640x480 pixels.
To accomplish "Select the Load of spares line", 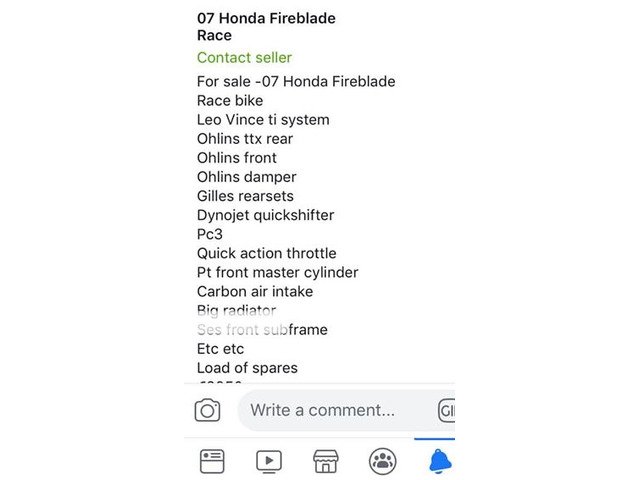I will (247, 368).
